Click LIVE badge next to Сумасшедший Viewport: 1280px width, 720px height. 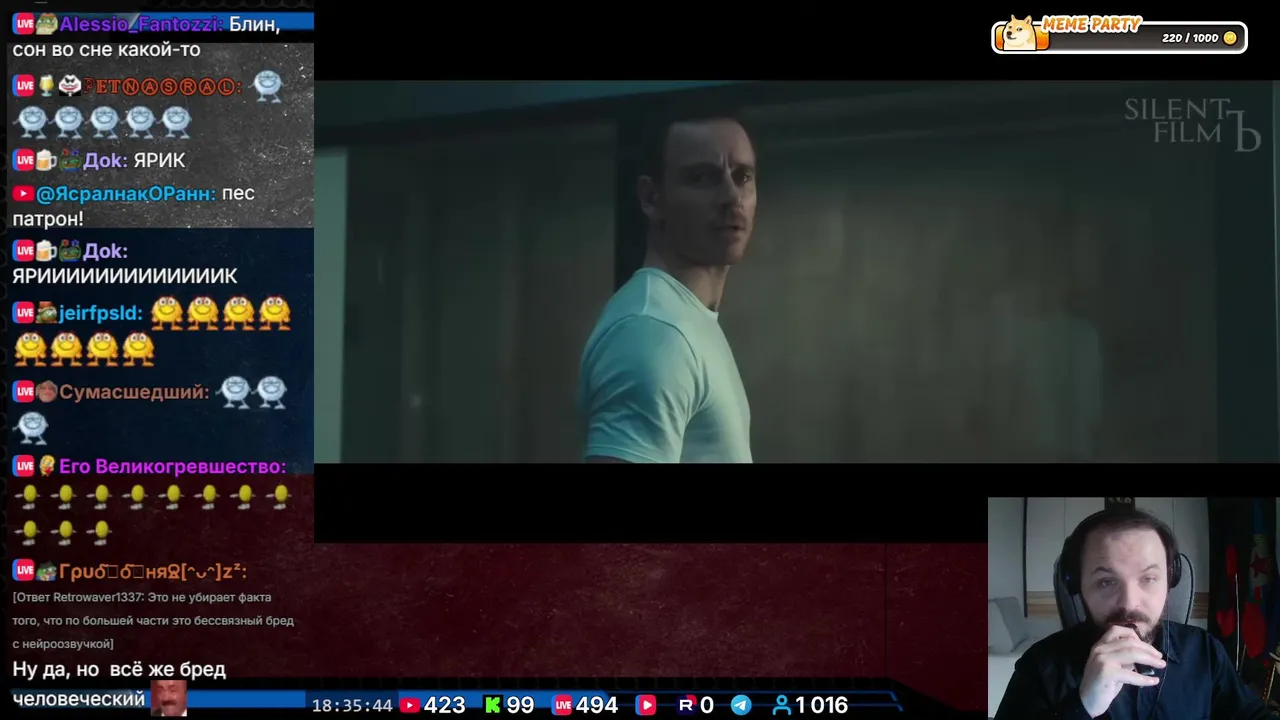(x=23, y=392)
